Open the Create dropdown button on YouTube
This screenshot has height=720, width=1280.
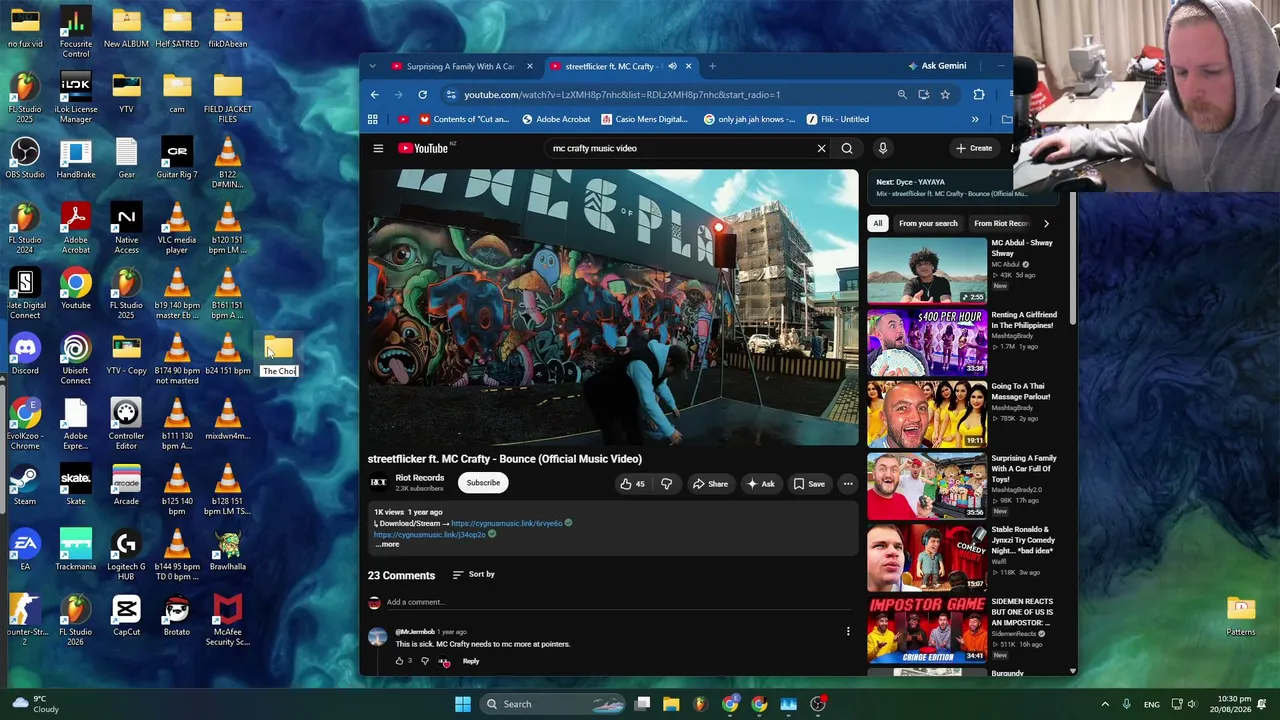tap(973, 148)
